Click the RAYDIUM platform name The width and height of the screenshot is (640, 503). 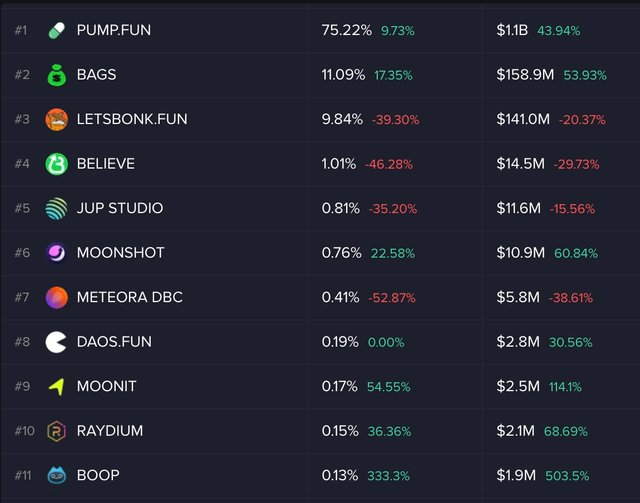point(110,431)
